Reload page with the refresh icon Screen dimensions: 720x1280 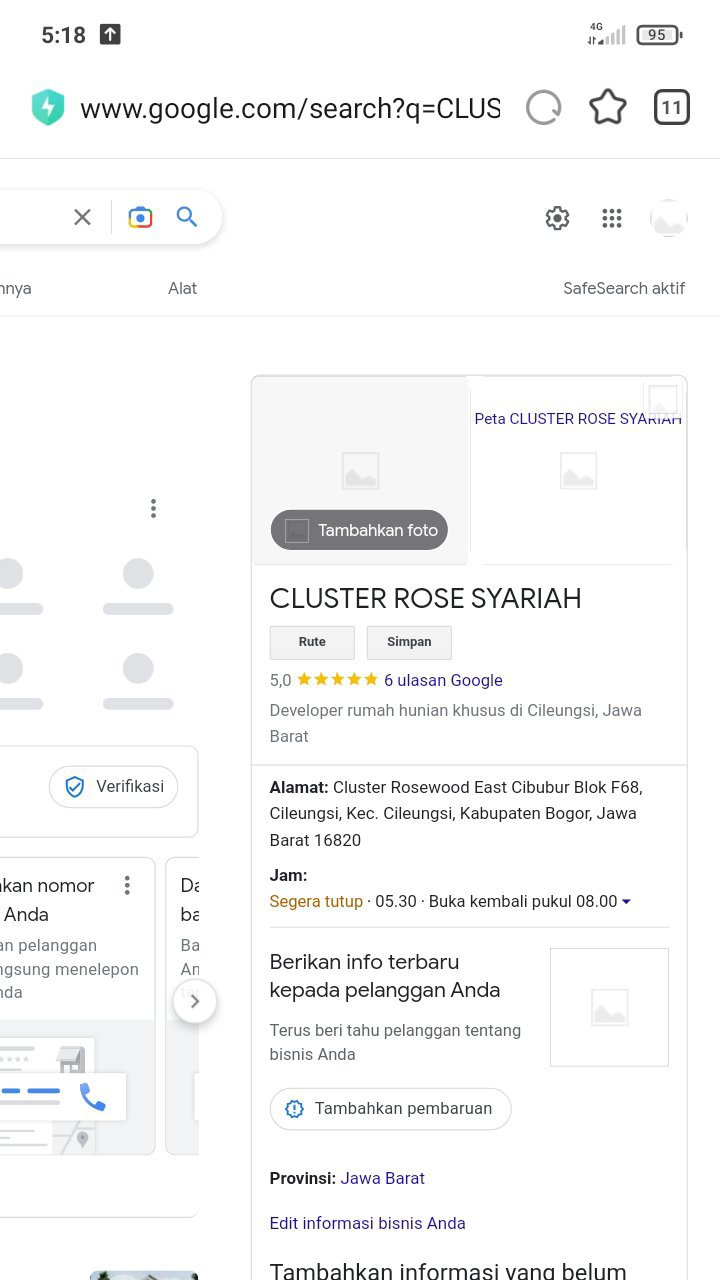point(544,108)
